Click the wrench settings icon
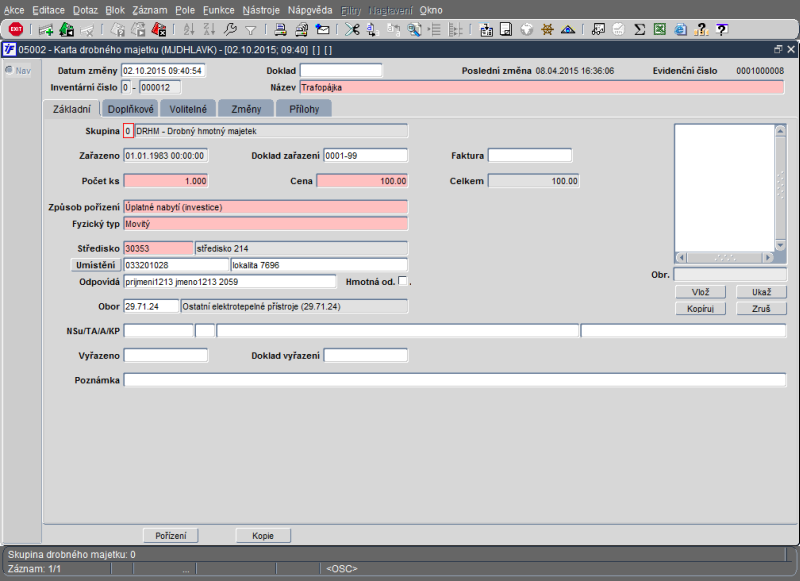Viewport: 800px width, 581px height. [230, 30]
